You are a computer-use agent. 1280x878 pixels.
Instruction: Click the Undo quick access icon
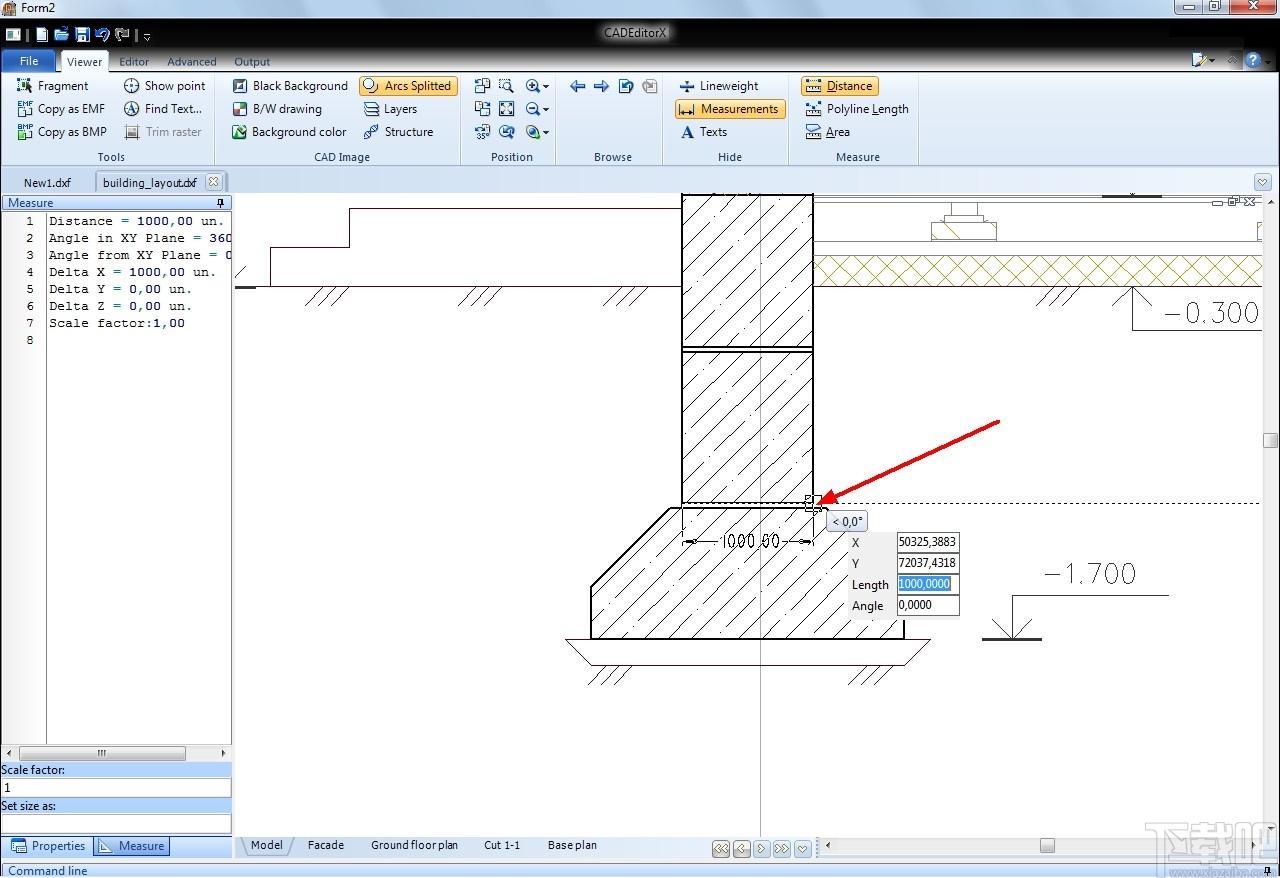click(102, 35)
